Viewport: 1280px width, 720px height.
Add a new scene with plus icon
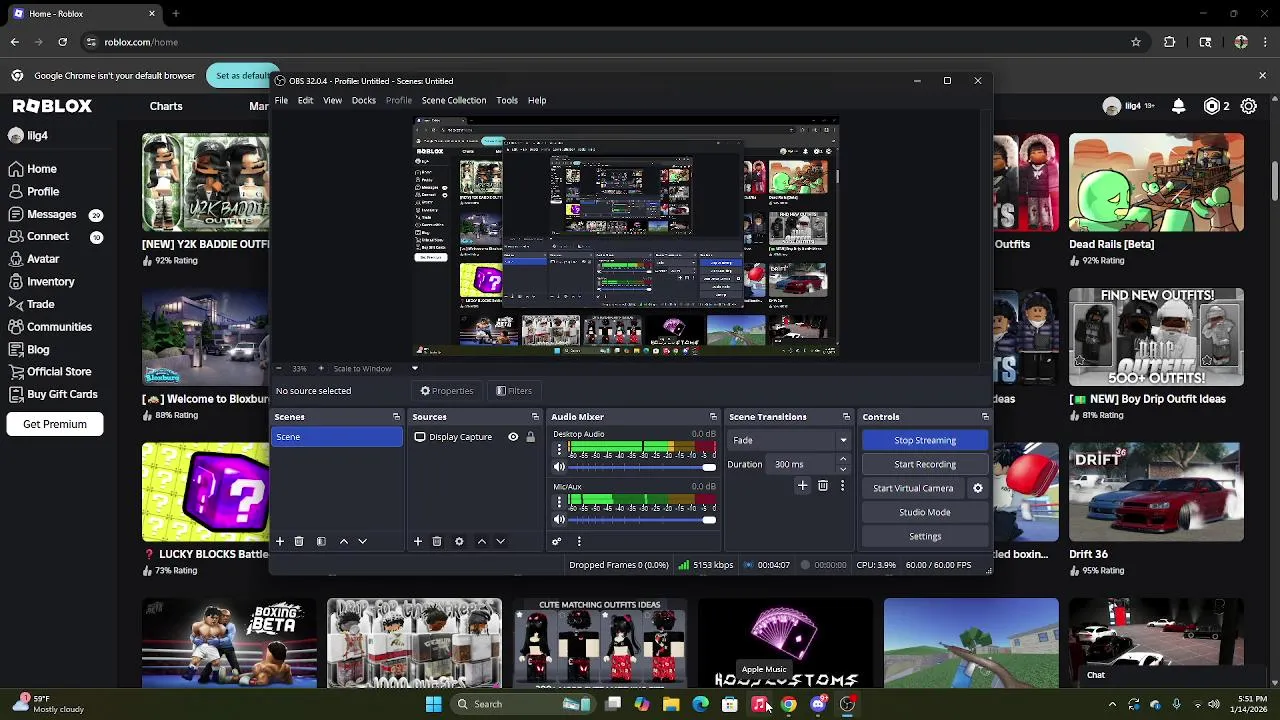(x=280, y=541)
